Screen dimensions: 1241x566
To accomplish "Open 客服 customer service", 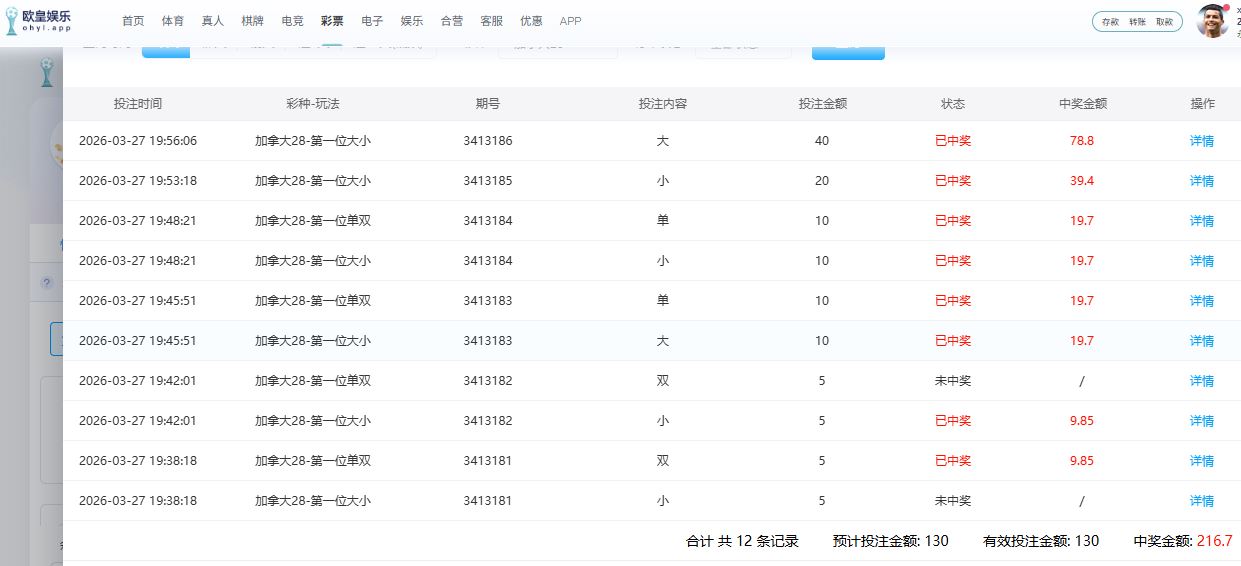I will coord(491,21).
